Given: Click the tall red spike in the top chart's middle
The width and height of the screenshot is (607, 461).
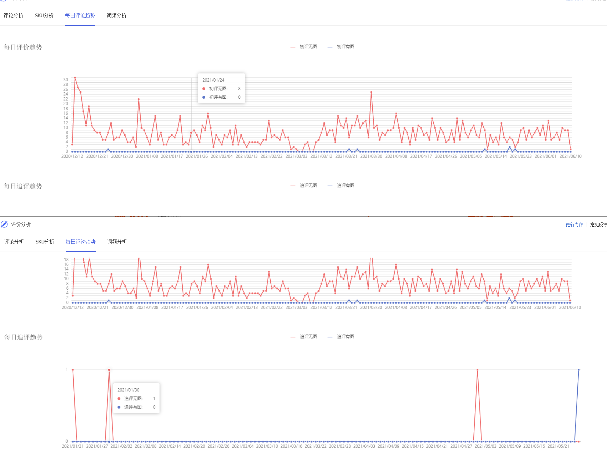Looking at the screenshot, I should point(372,92).
